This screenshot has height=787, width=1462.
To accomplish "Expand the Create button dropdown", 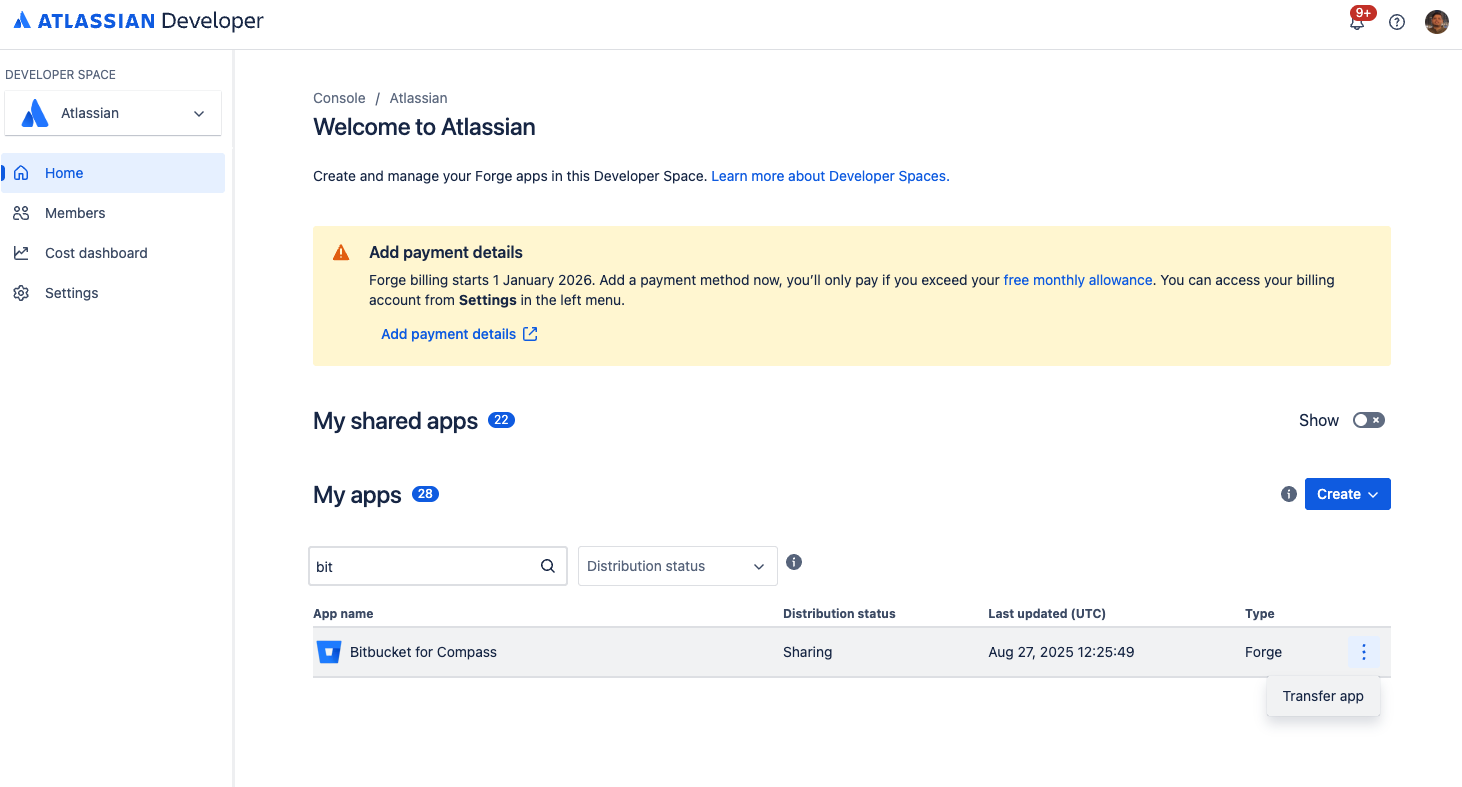I will coord(1347,494).
